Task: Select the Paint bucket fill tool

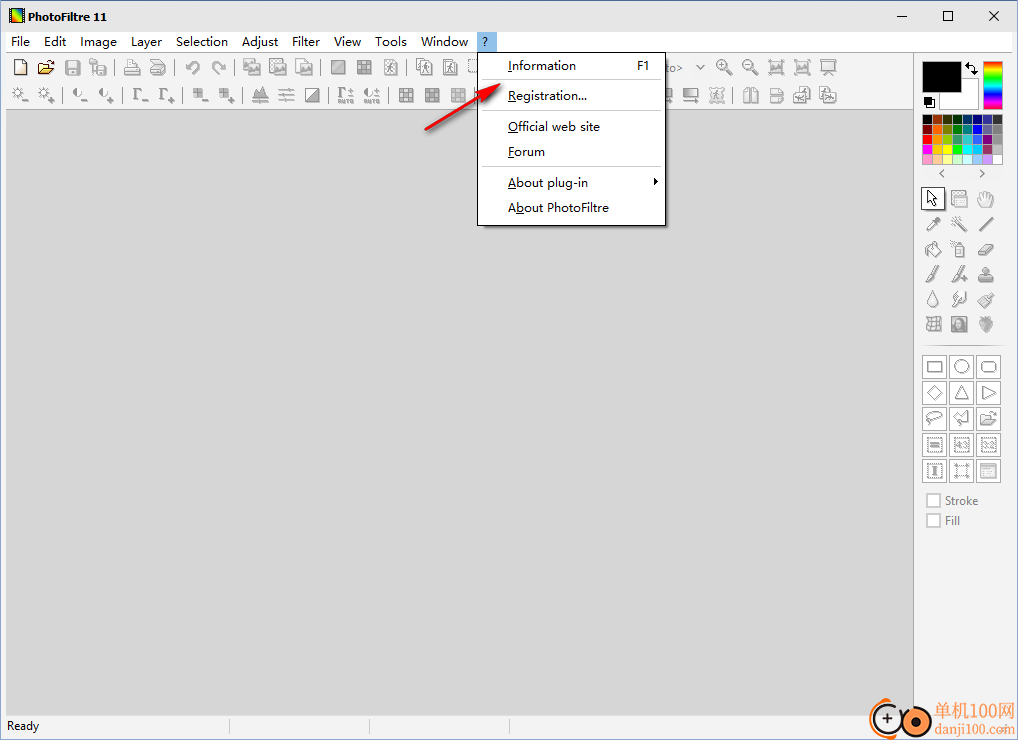Action: click(933, 249)
